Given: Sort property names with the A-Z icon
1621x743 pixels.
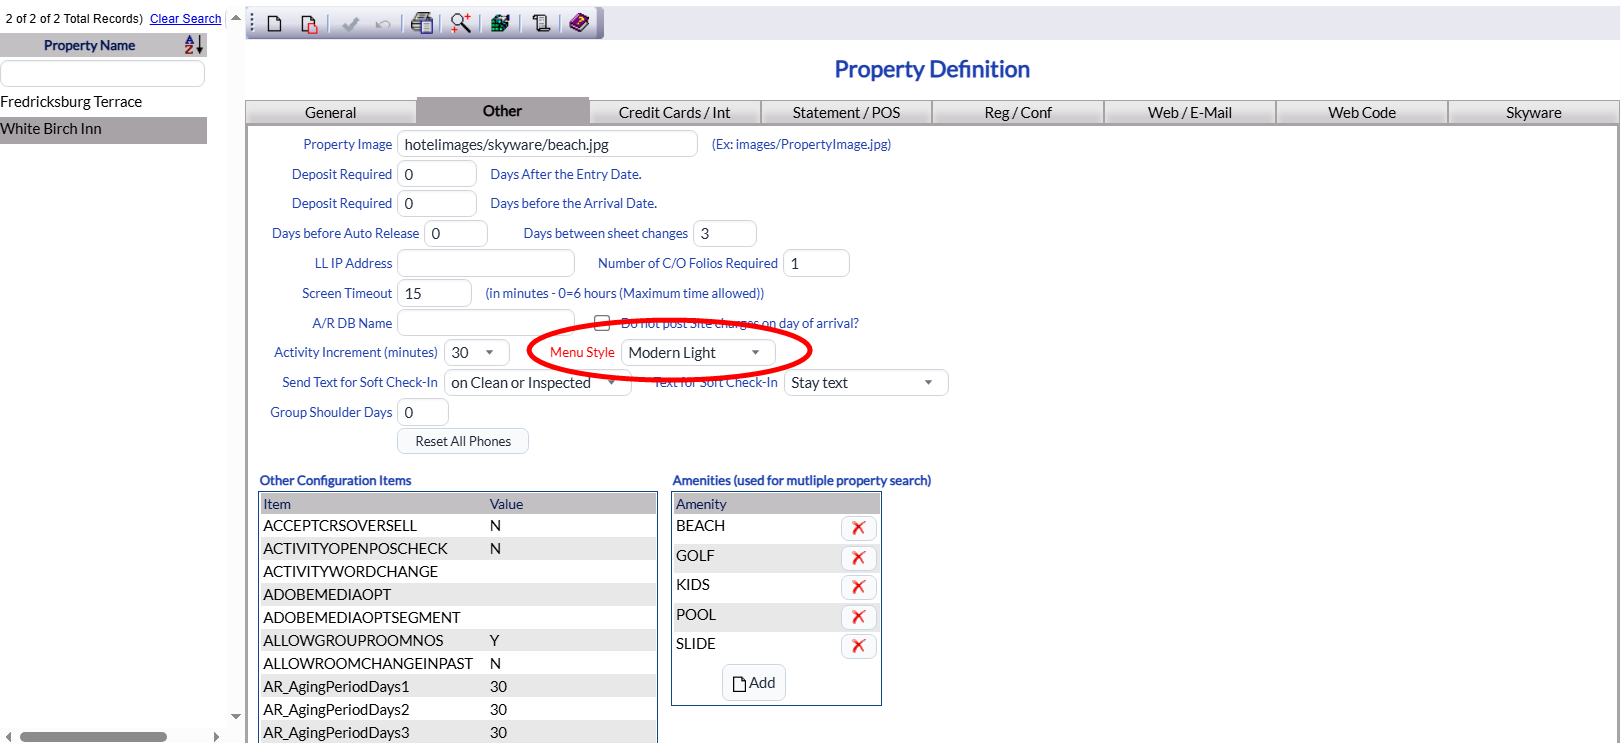Looking at the screenshot, I should pyautogui.click(x=193, y=45).
